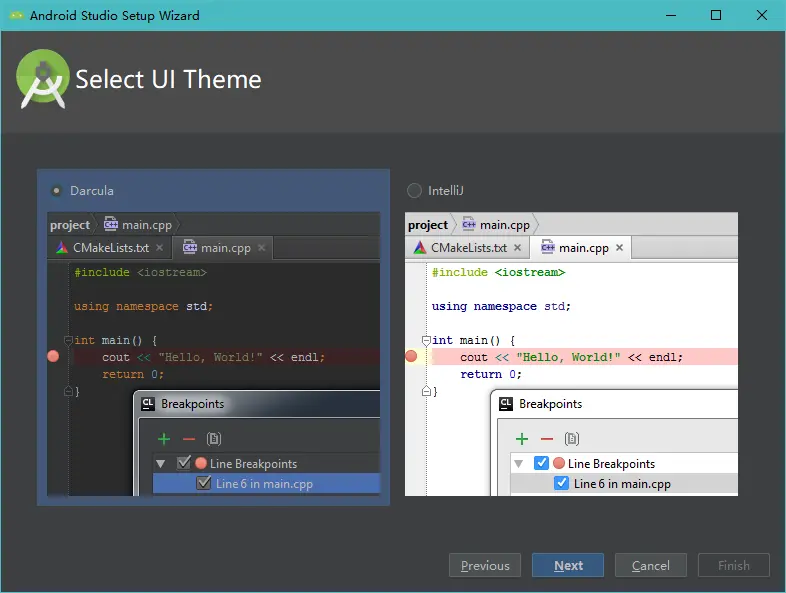Click the 'Darcula' label text
The width and height of the screenshot is (786, 593).
tap(92, 190)
